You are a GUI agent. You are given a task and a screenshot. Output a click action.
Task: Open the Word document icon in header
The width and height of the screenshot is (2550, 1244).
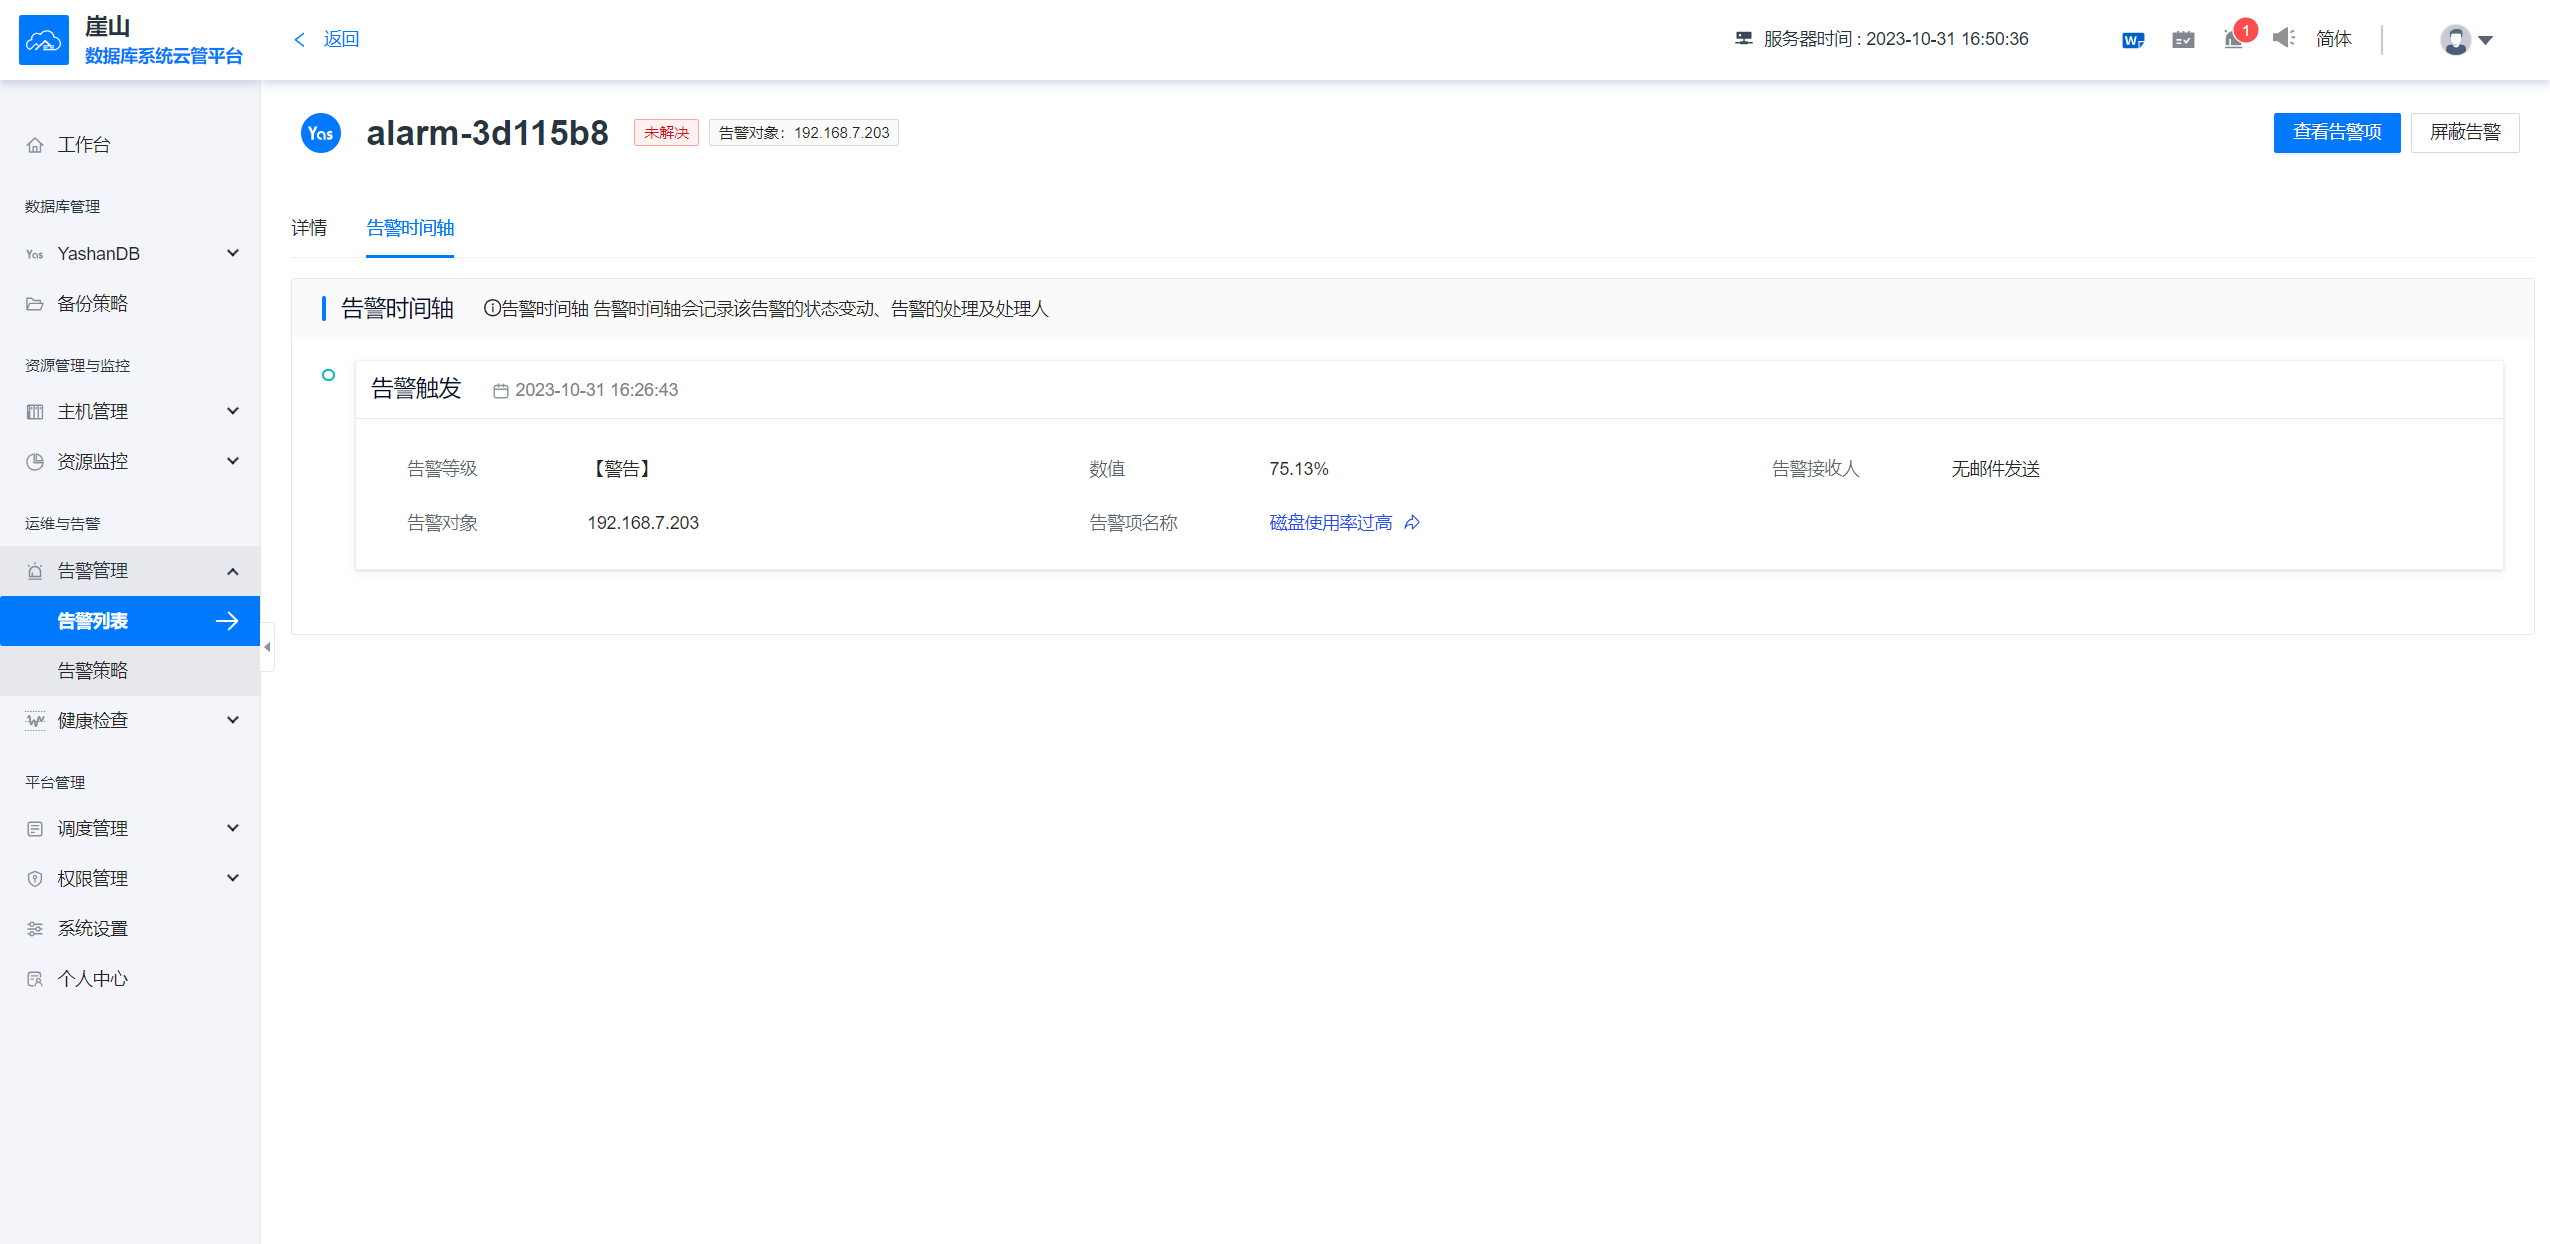2132,39
